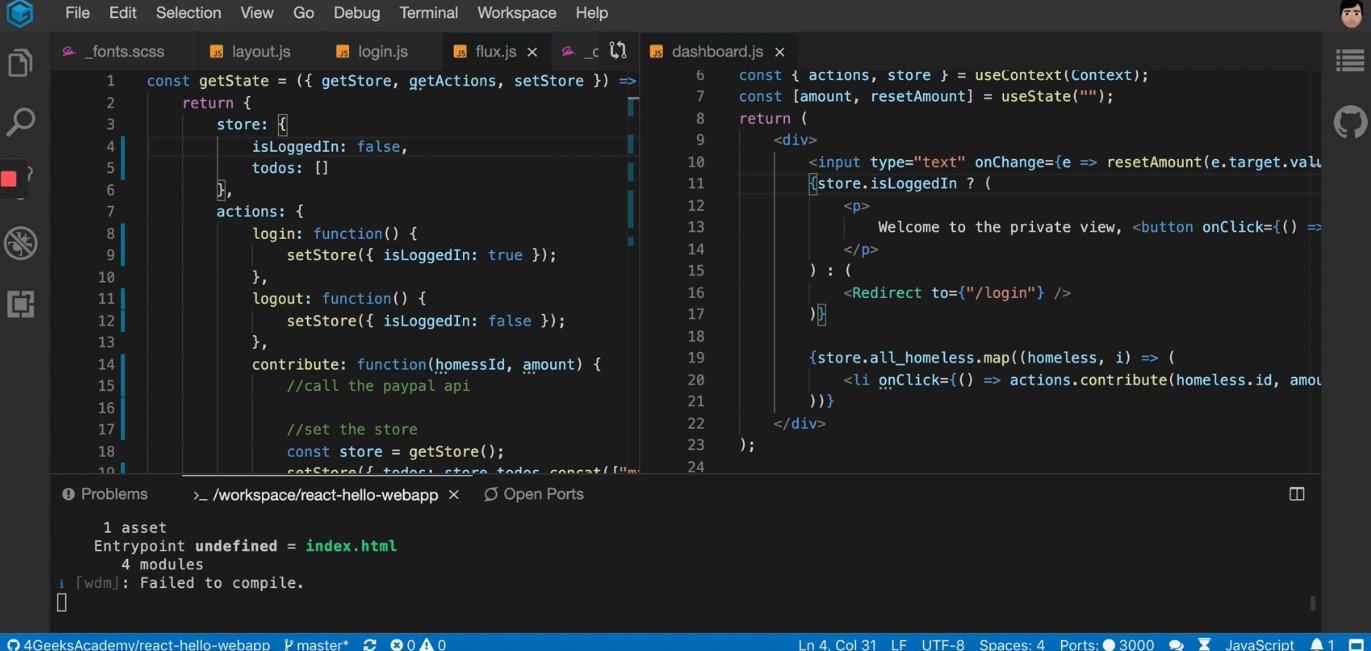Click the feedback chat icon in status bar
The image size is (1371, 651).
click(1174, 644)
